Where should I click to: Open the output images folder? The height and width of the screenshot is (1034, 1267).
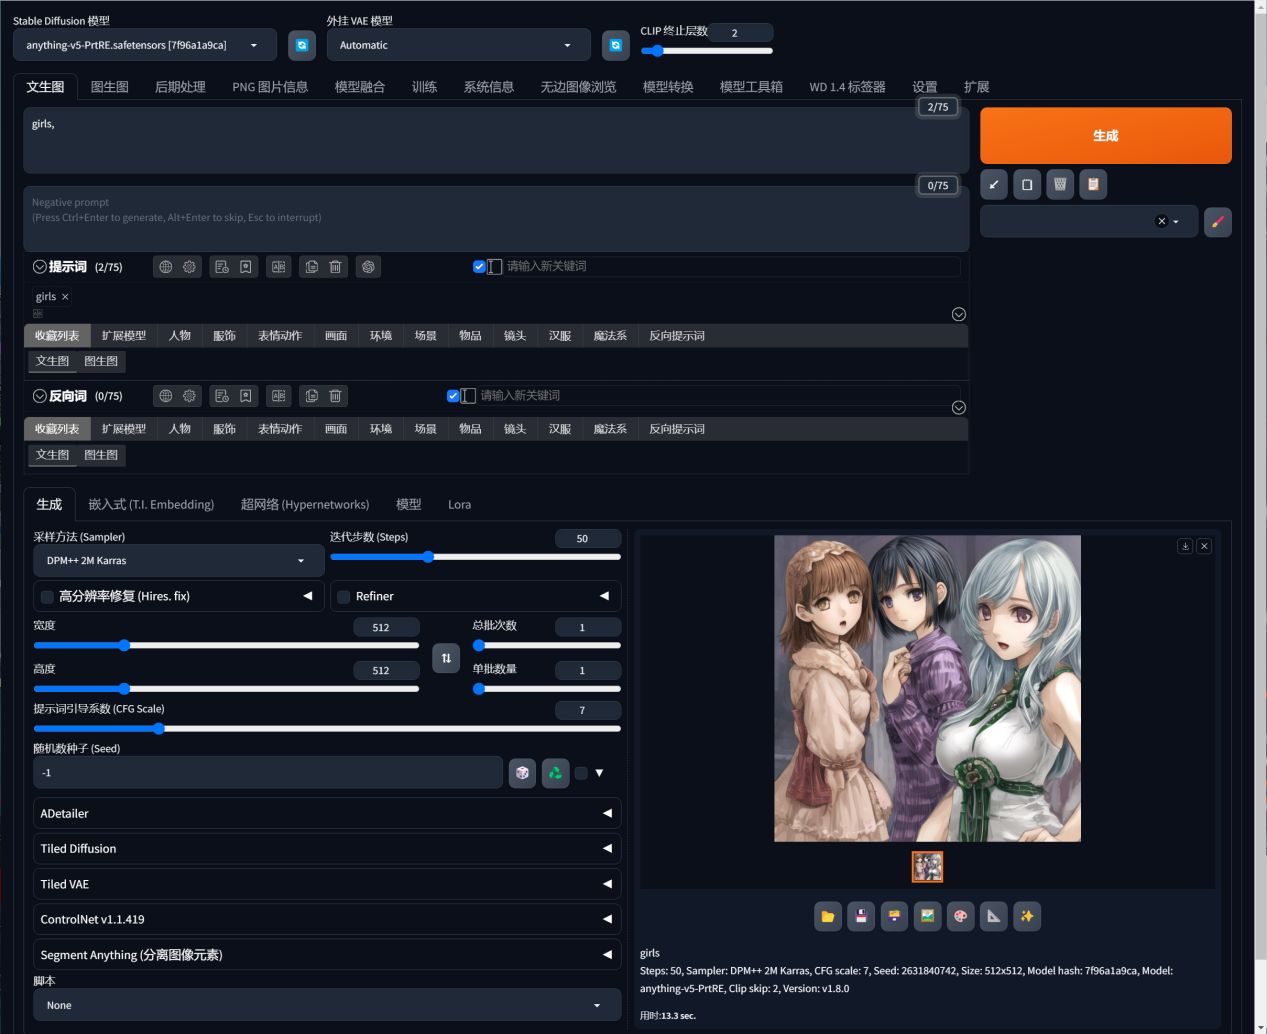pyautogui.click(x=828, y=916)
